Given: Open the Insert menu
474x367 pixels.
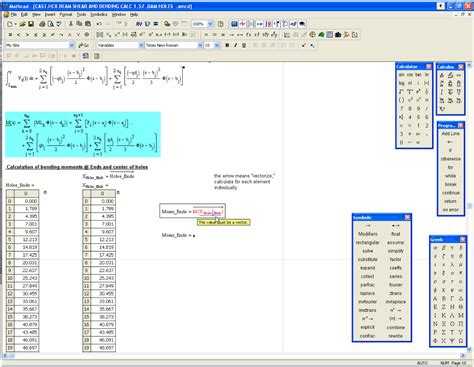Looking at the screenshot, I should pos(50,15).
